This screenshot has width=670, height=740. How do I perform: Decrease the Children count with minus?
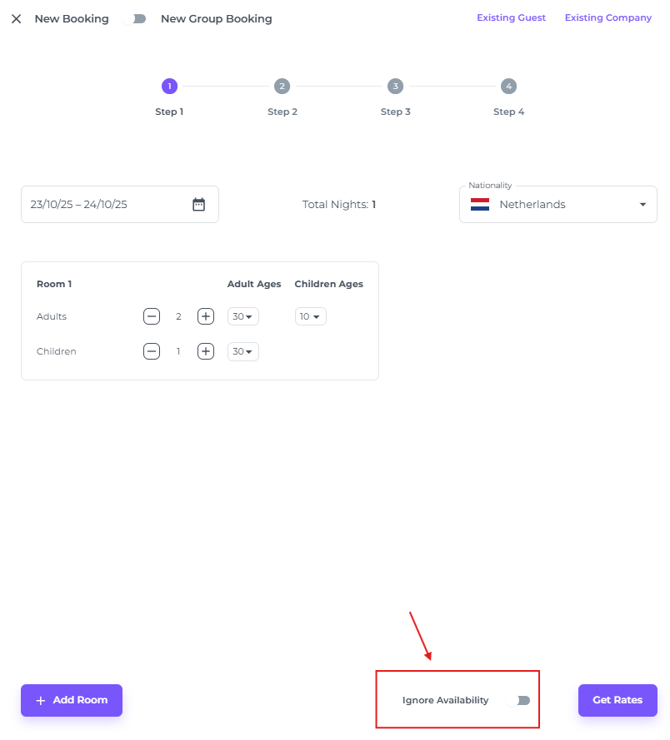point(151,351)
